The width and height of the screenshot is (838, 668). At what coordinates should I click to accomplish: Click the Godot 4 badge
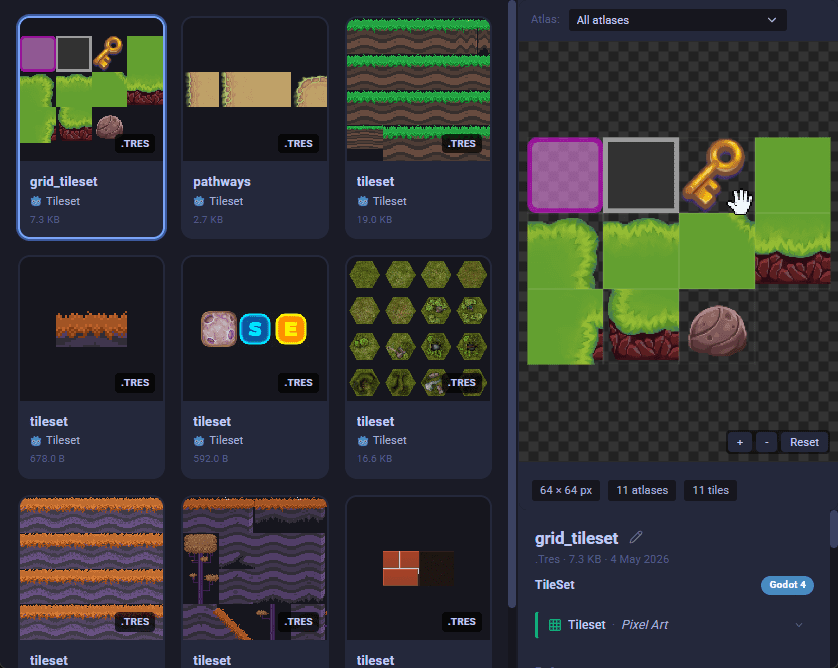point(787,585)
